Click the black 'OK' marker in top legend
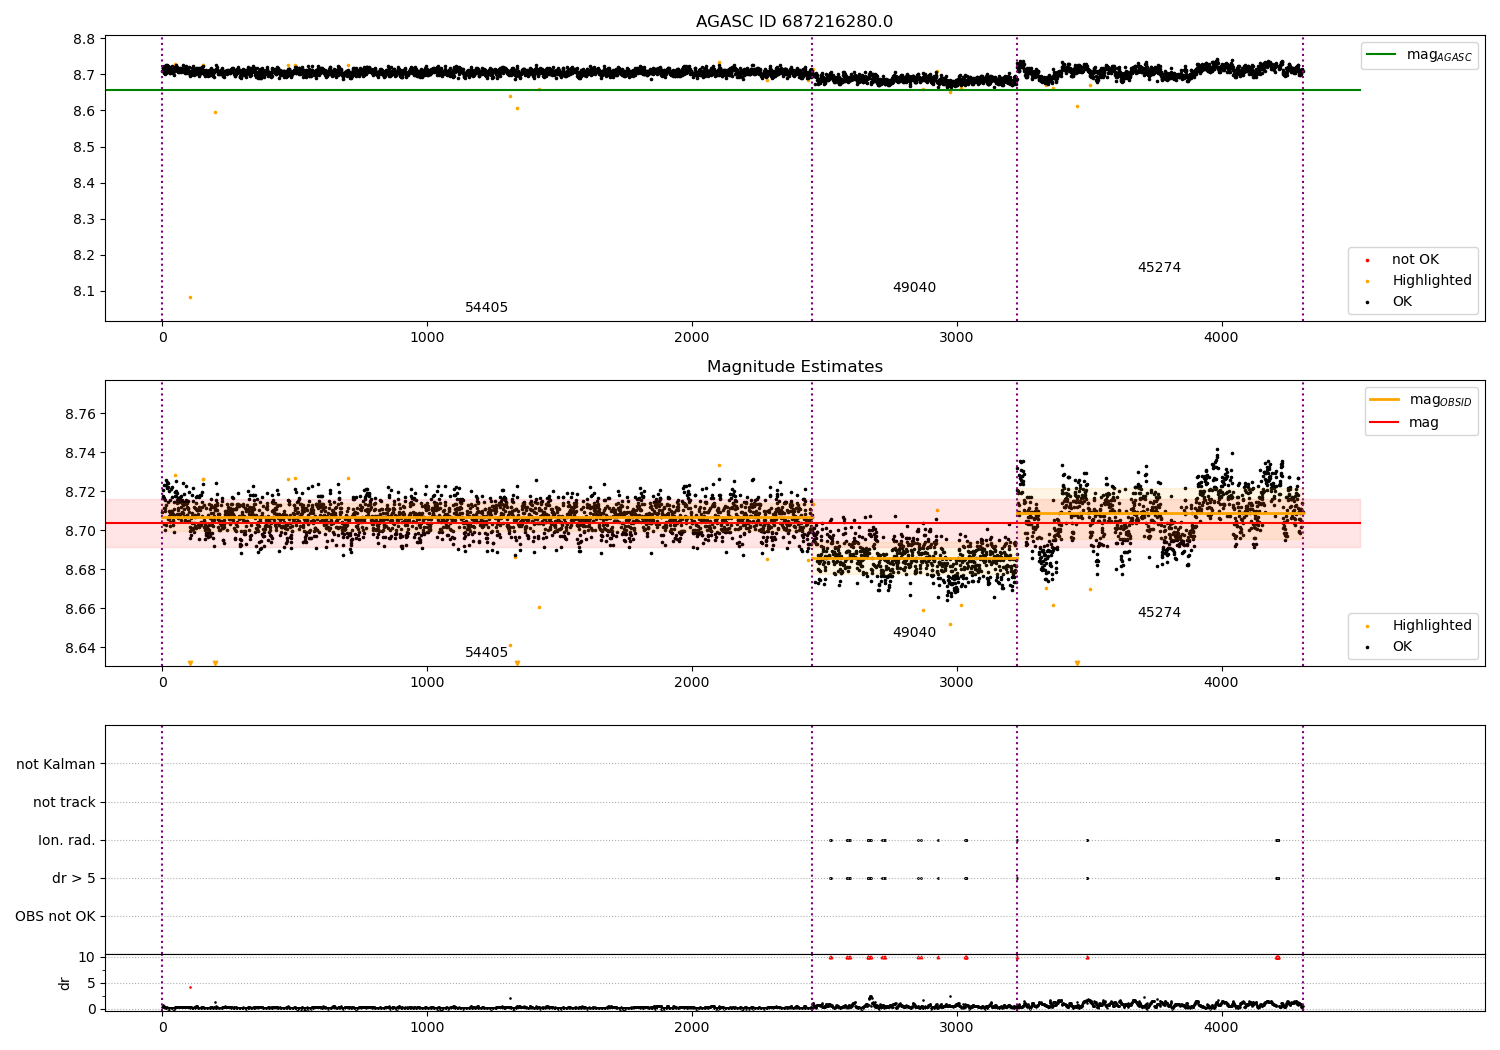 (1367, 302)
